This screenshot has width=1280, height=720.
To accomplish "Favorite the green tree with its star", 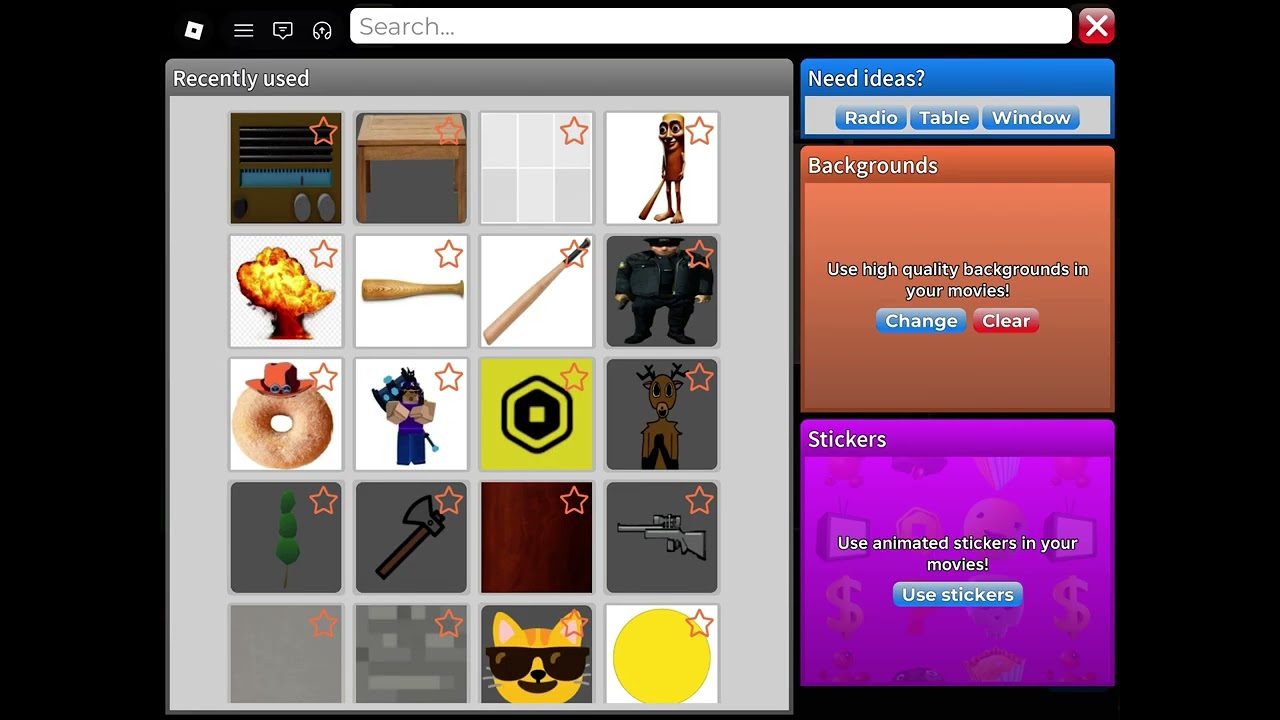I will coord(323,500).
